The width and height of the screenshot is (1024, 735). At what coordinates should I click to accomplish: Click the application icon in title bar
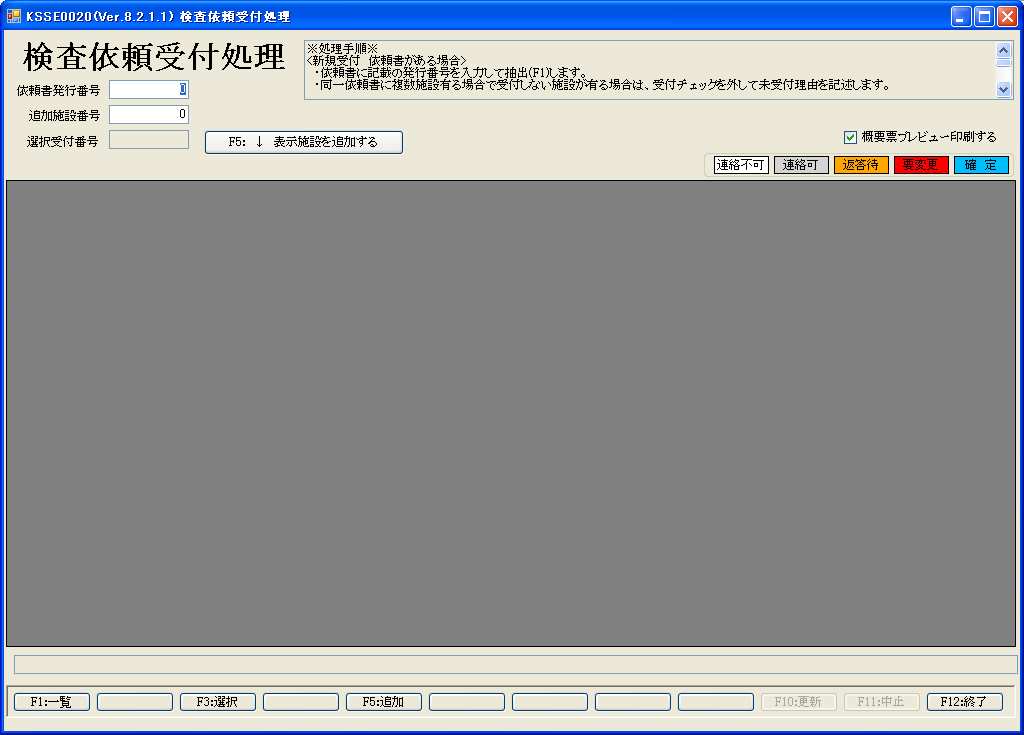(14, 16)
